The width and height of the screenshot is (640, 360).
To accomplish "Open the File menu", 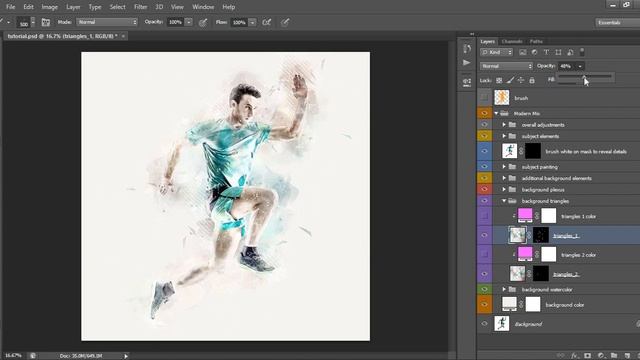I will tap(10, 7).
